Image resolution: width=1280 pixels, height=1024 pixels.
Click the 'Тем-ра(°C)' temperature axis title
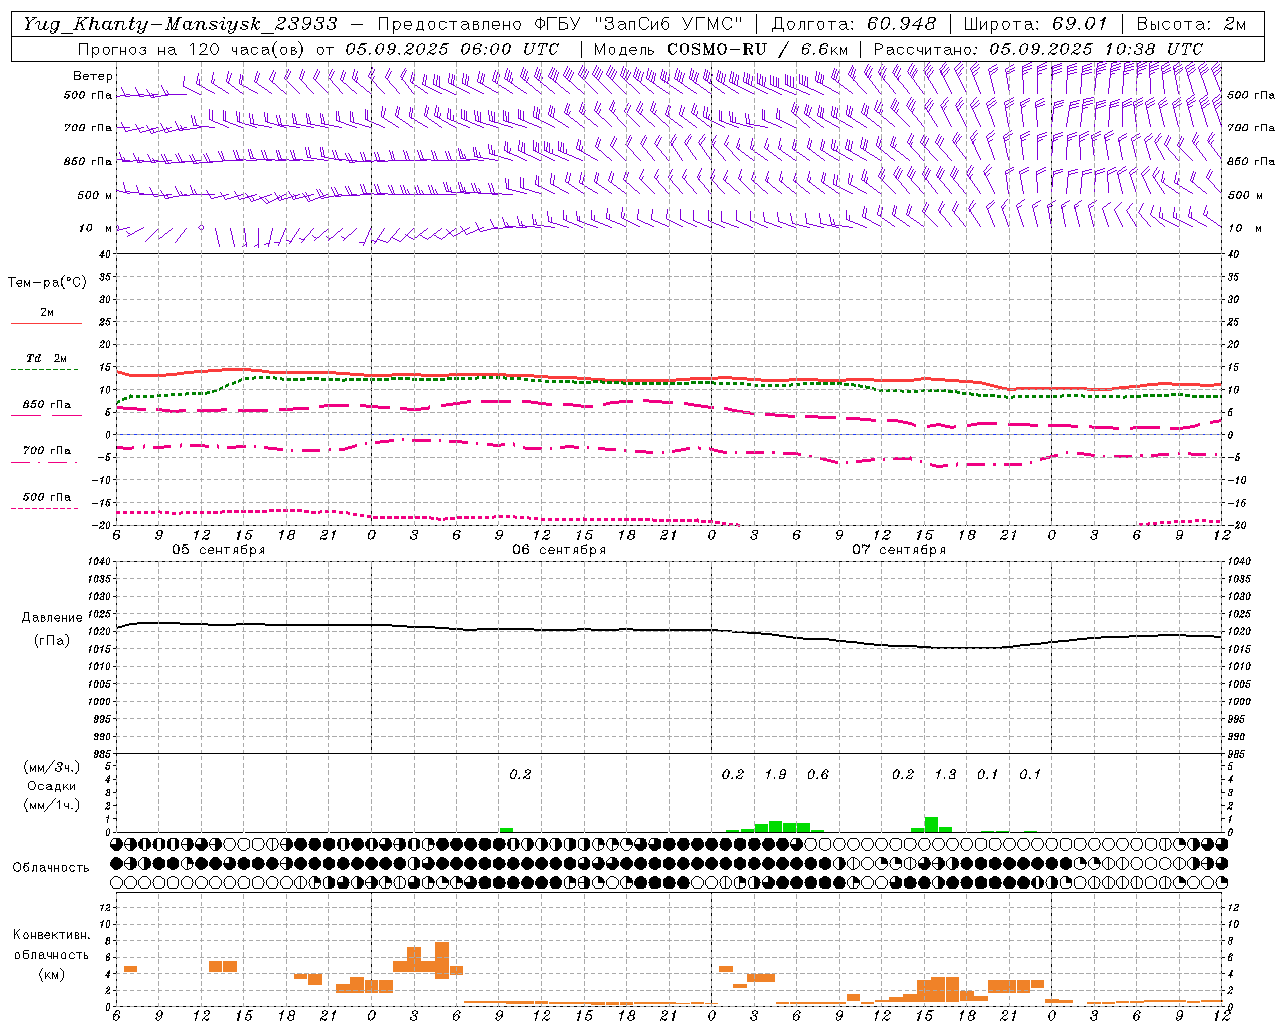pyautogui.click(x=47, y=283)
